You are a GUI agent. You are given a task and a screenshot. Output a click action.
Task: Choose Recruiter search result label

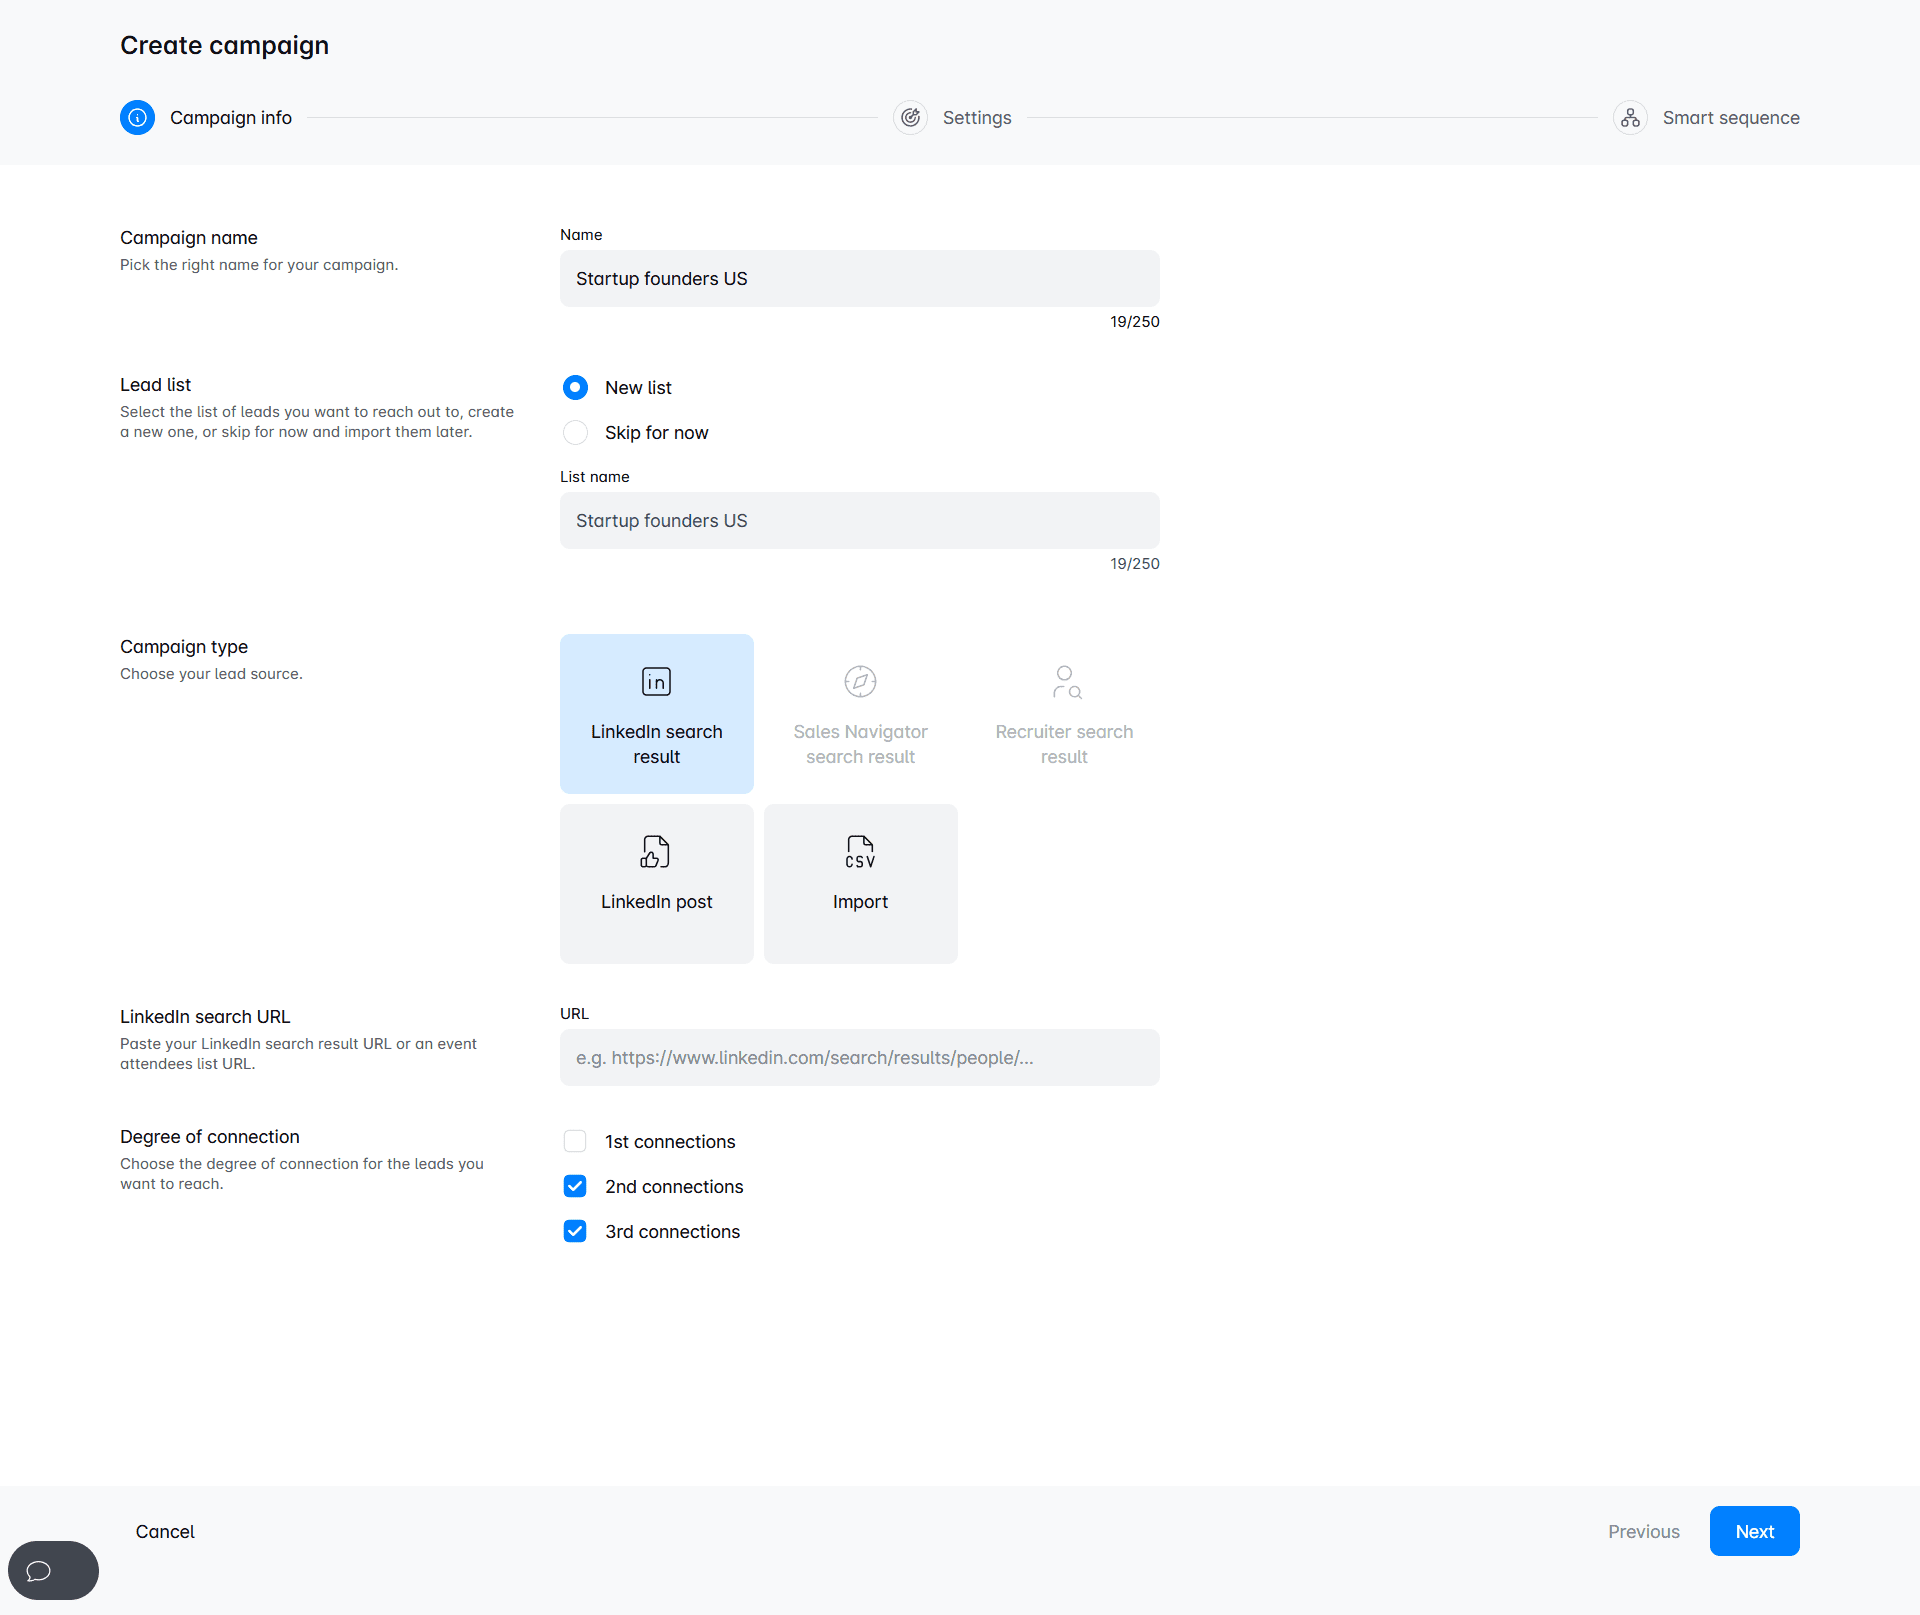pyautogui.click(x=1064, y=744)
